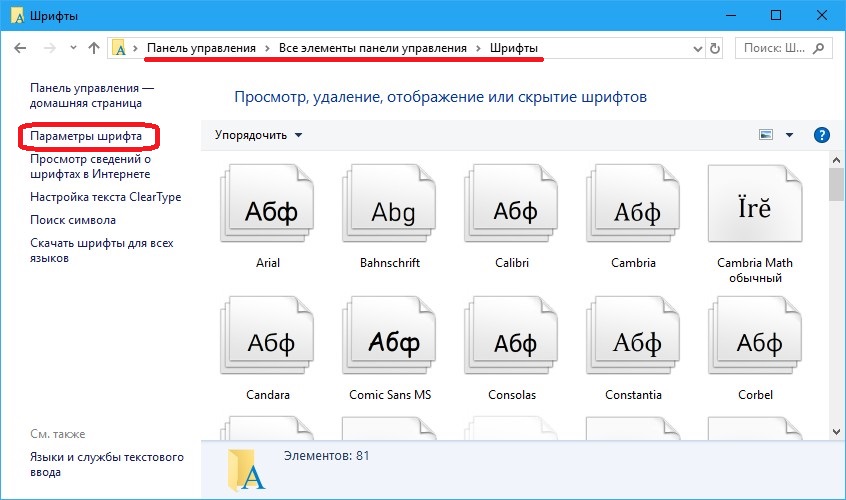Close the Шрифты window
The width and height of the screenshot is (846, 500).
coord(821,15)
